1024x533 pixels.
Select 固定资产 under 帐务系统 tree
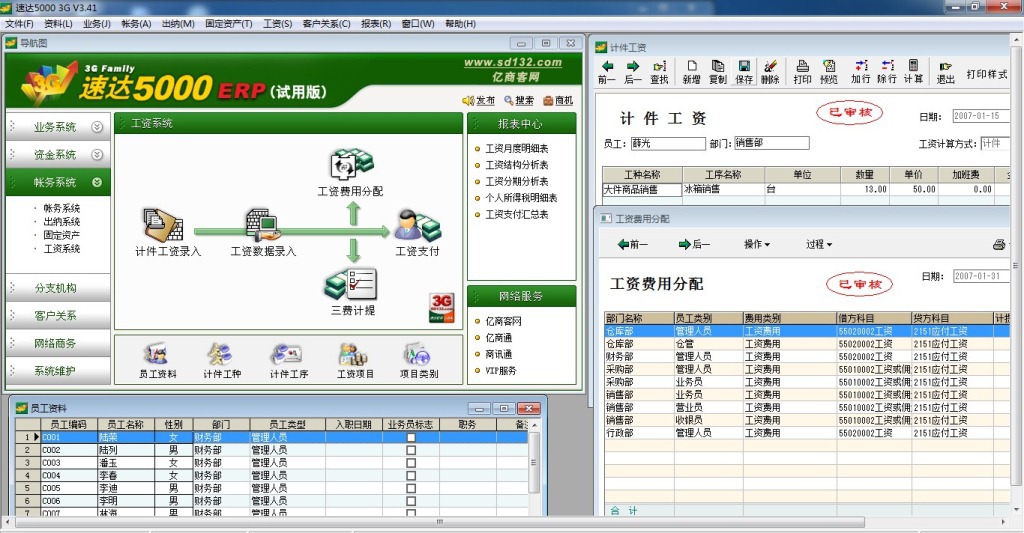(x=61, y=235)
